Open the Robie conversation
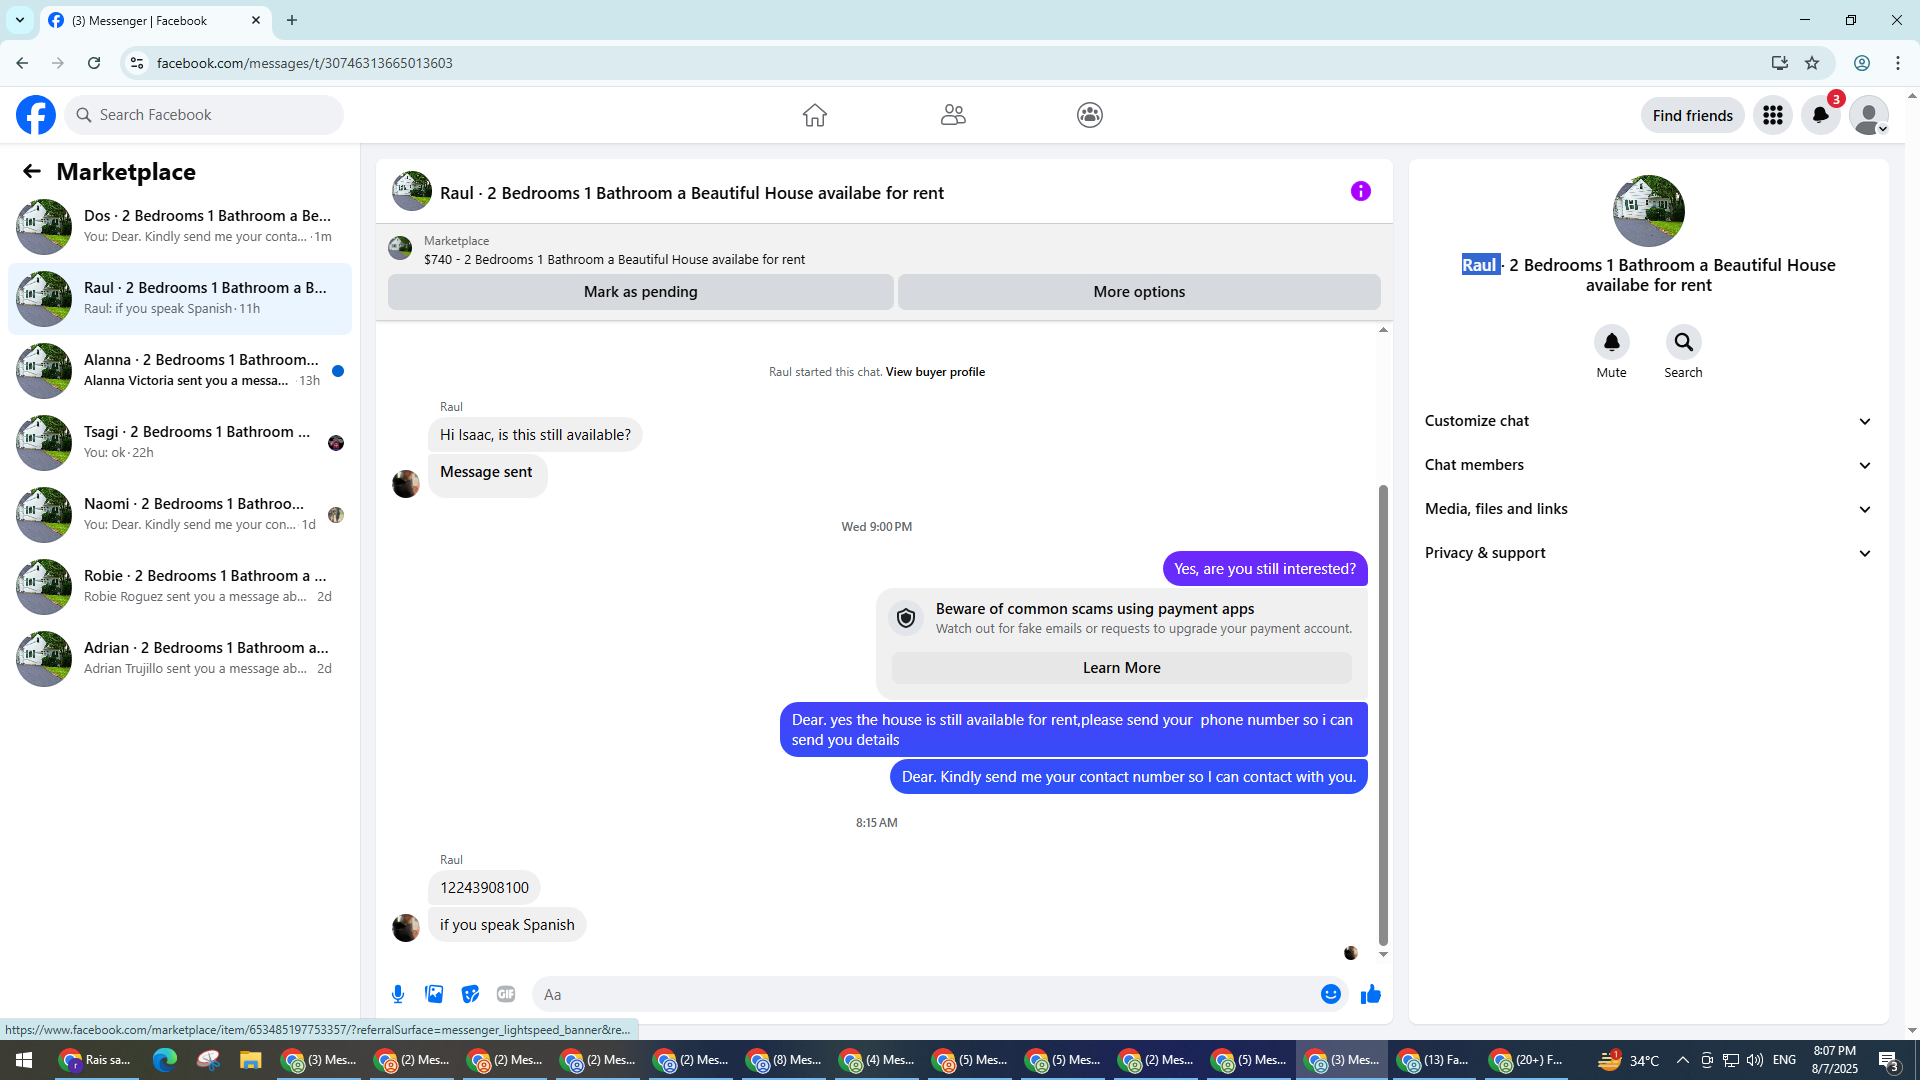The image size is (1920, 1080). (180, 587)
